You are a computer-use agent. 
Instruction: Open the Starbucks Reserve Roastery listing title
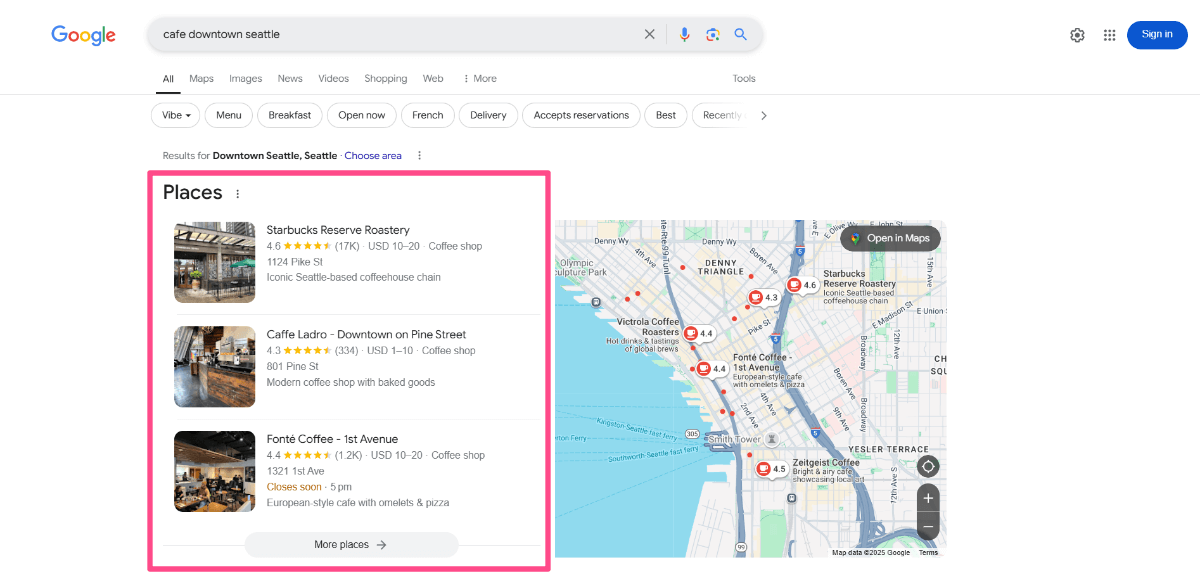pyautogui.click(x=338, y=230)
